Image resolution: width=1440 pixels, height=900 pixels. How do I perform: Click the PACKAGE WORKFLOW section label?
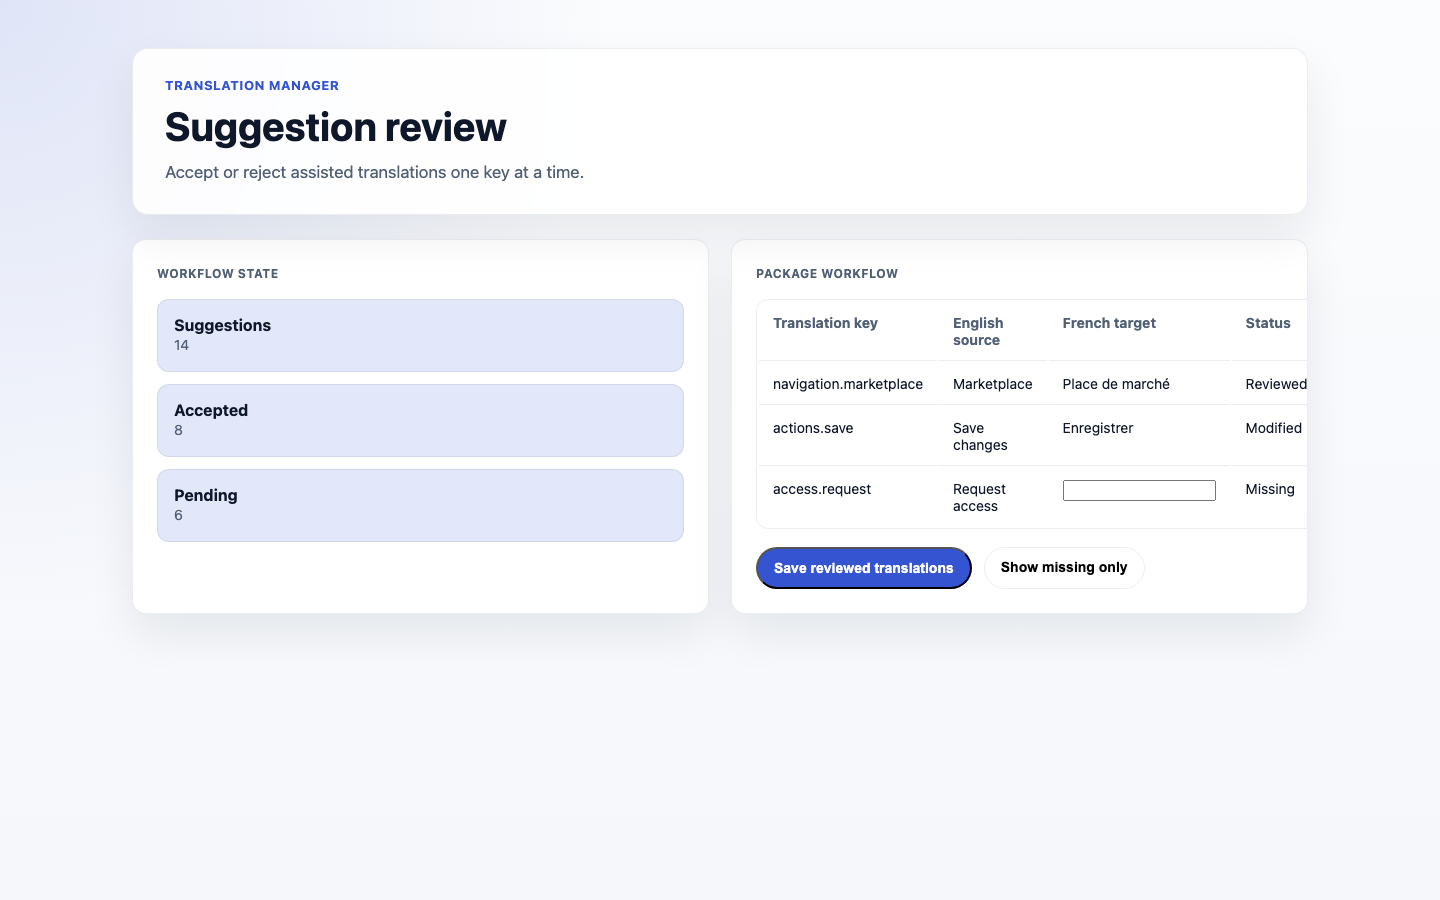coord(827,274)
